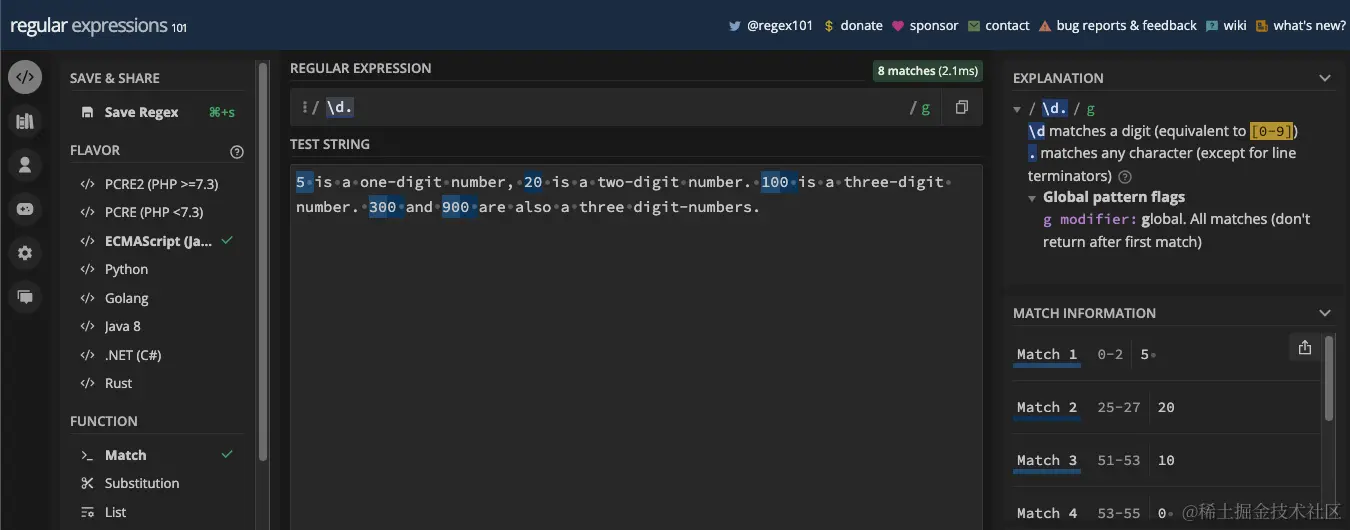1350x530 pixels.
Task: Select PCRE (PHP <7.3) flavor
Action: [x=156, y=212]
